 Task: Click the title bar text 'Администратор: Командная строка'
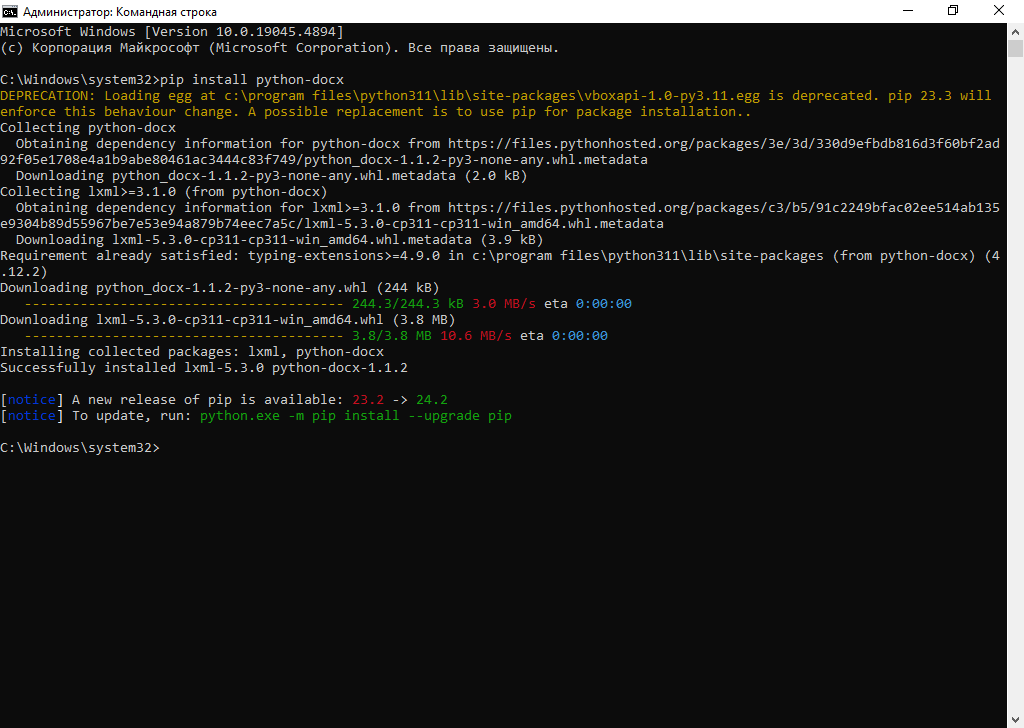point(122,11)
